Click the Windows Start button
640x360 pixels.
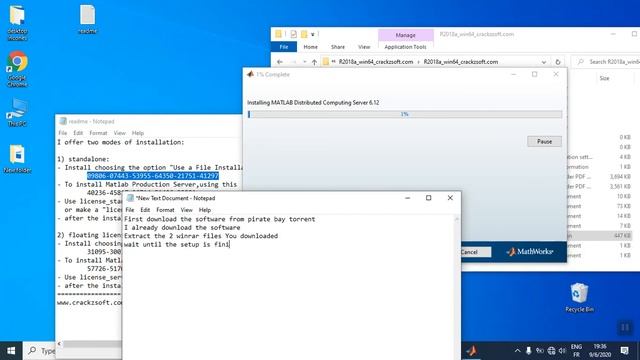coord(11,351)
